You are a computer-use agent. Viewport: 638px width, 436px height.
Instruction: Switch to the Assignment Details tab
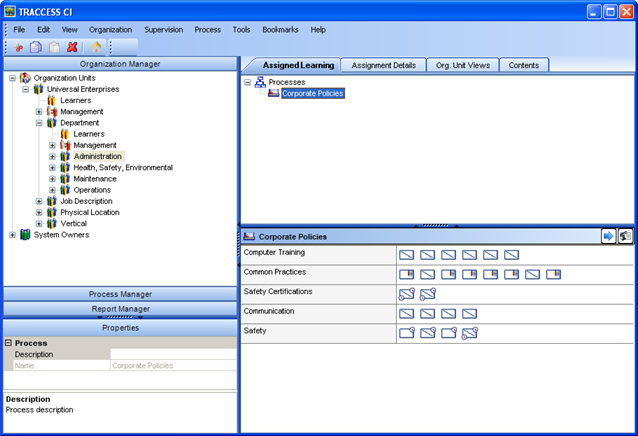click(384, 65)
